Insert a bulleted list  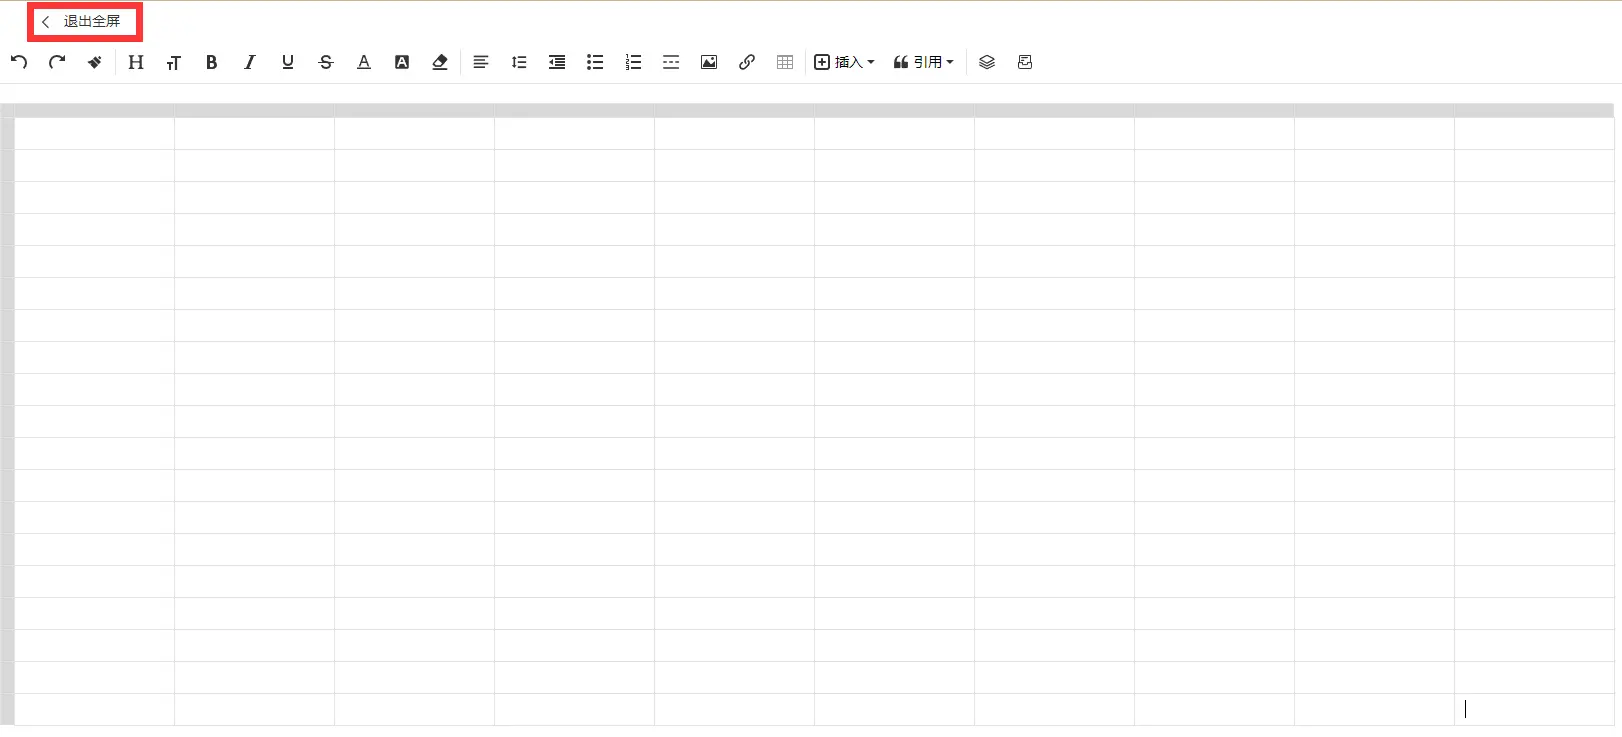pos(595,62)
